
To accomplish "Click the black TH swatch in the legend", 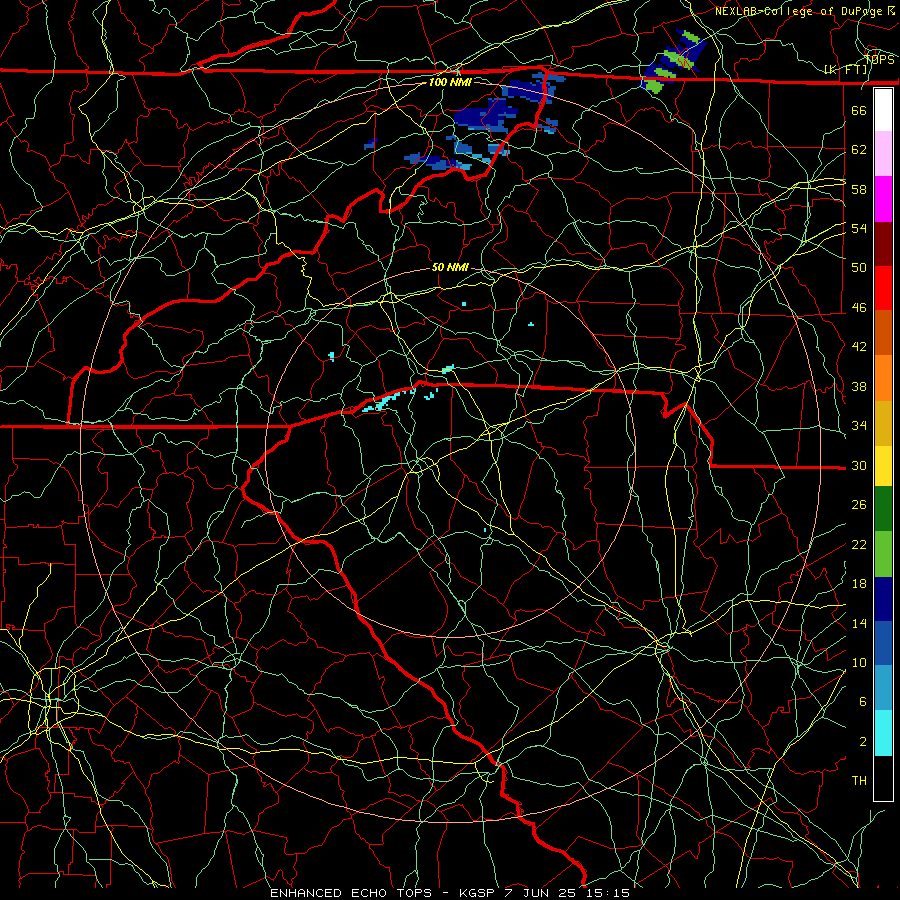I will coord(883,778).
